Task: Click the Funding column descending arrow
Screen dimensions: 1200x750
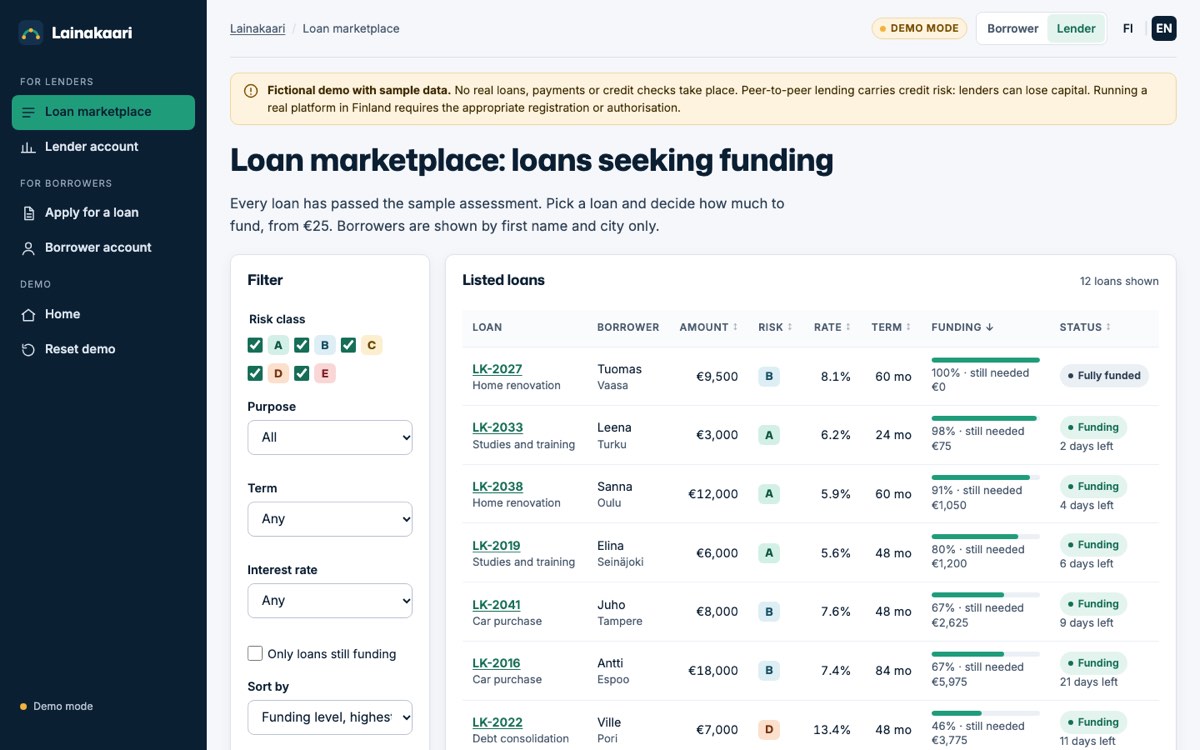Action: coord(990,327)
